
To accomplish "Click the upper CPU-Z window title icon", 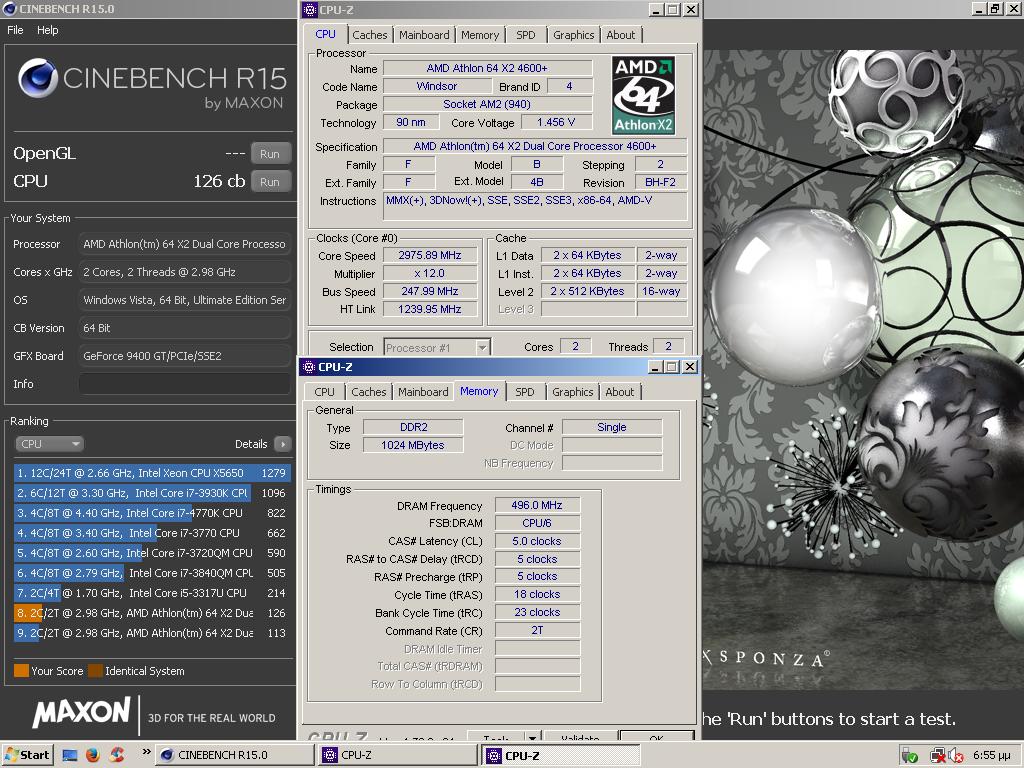I will click(x=310, y=10).
